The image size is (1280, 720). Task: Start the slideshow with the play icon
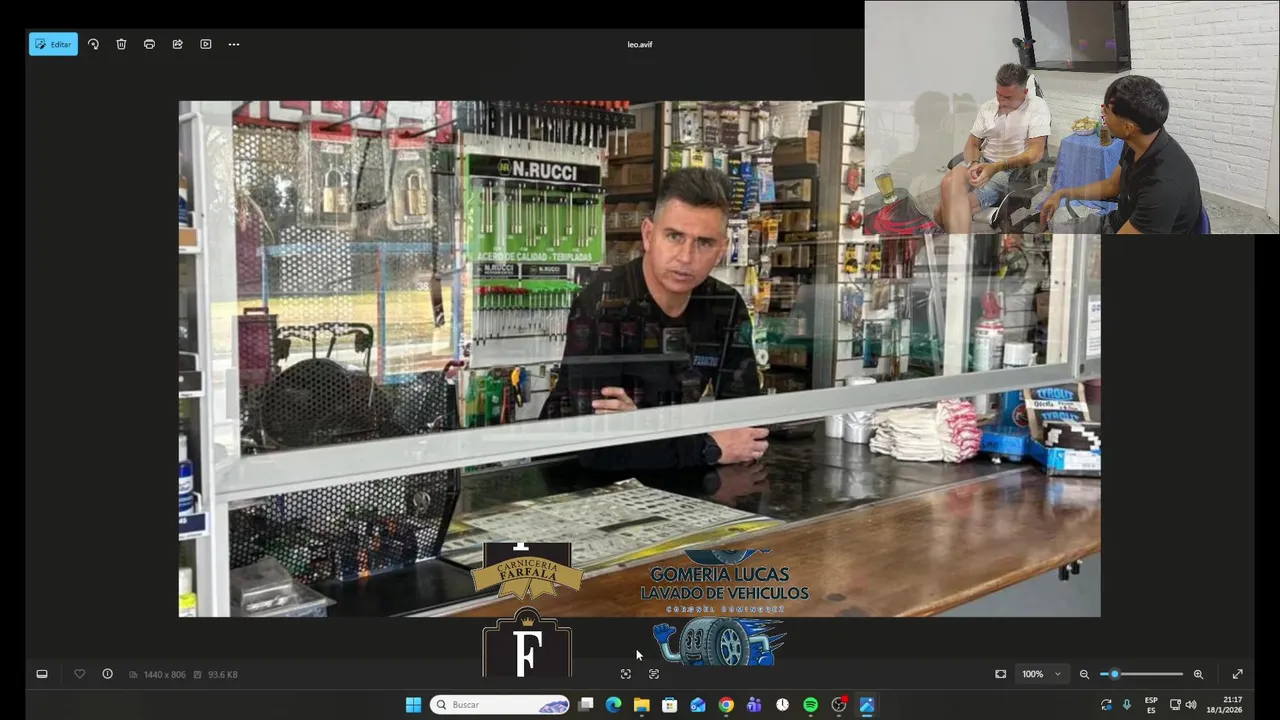coord(205,44)
